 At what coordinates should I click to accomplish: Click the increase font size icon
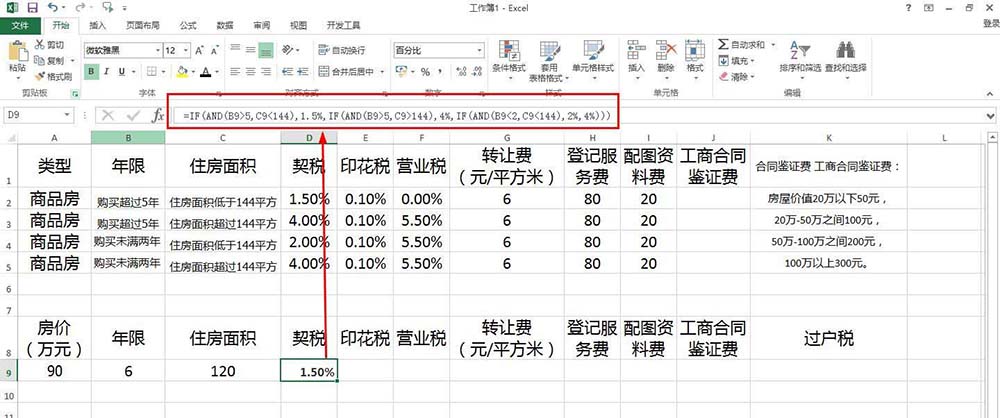(x=200, y=50)
